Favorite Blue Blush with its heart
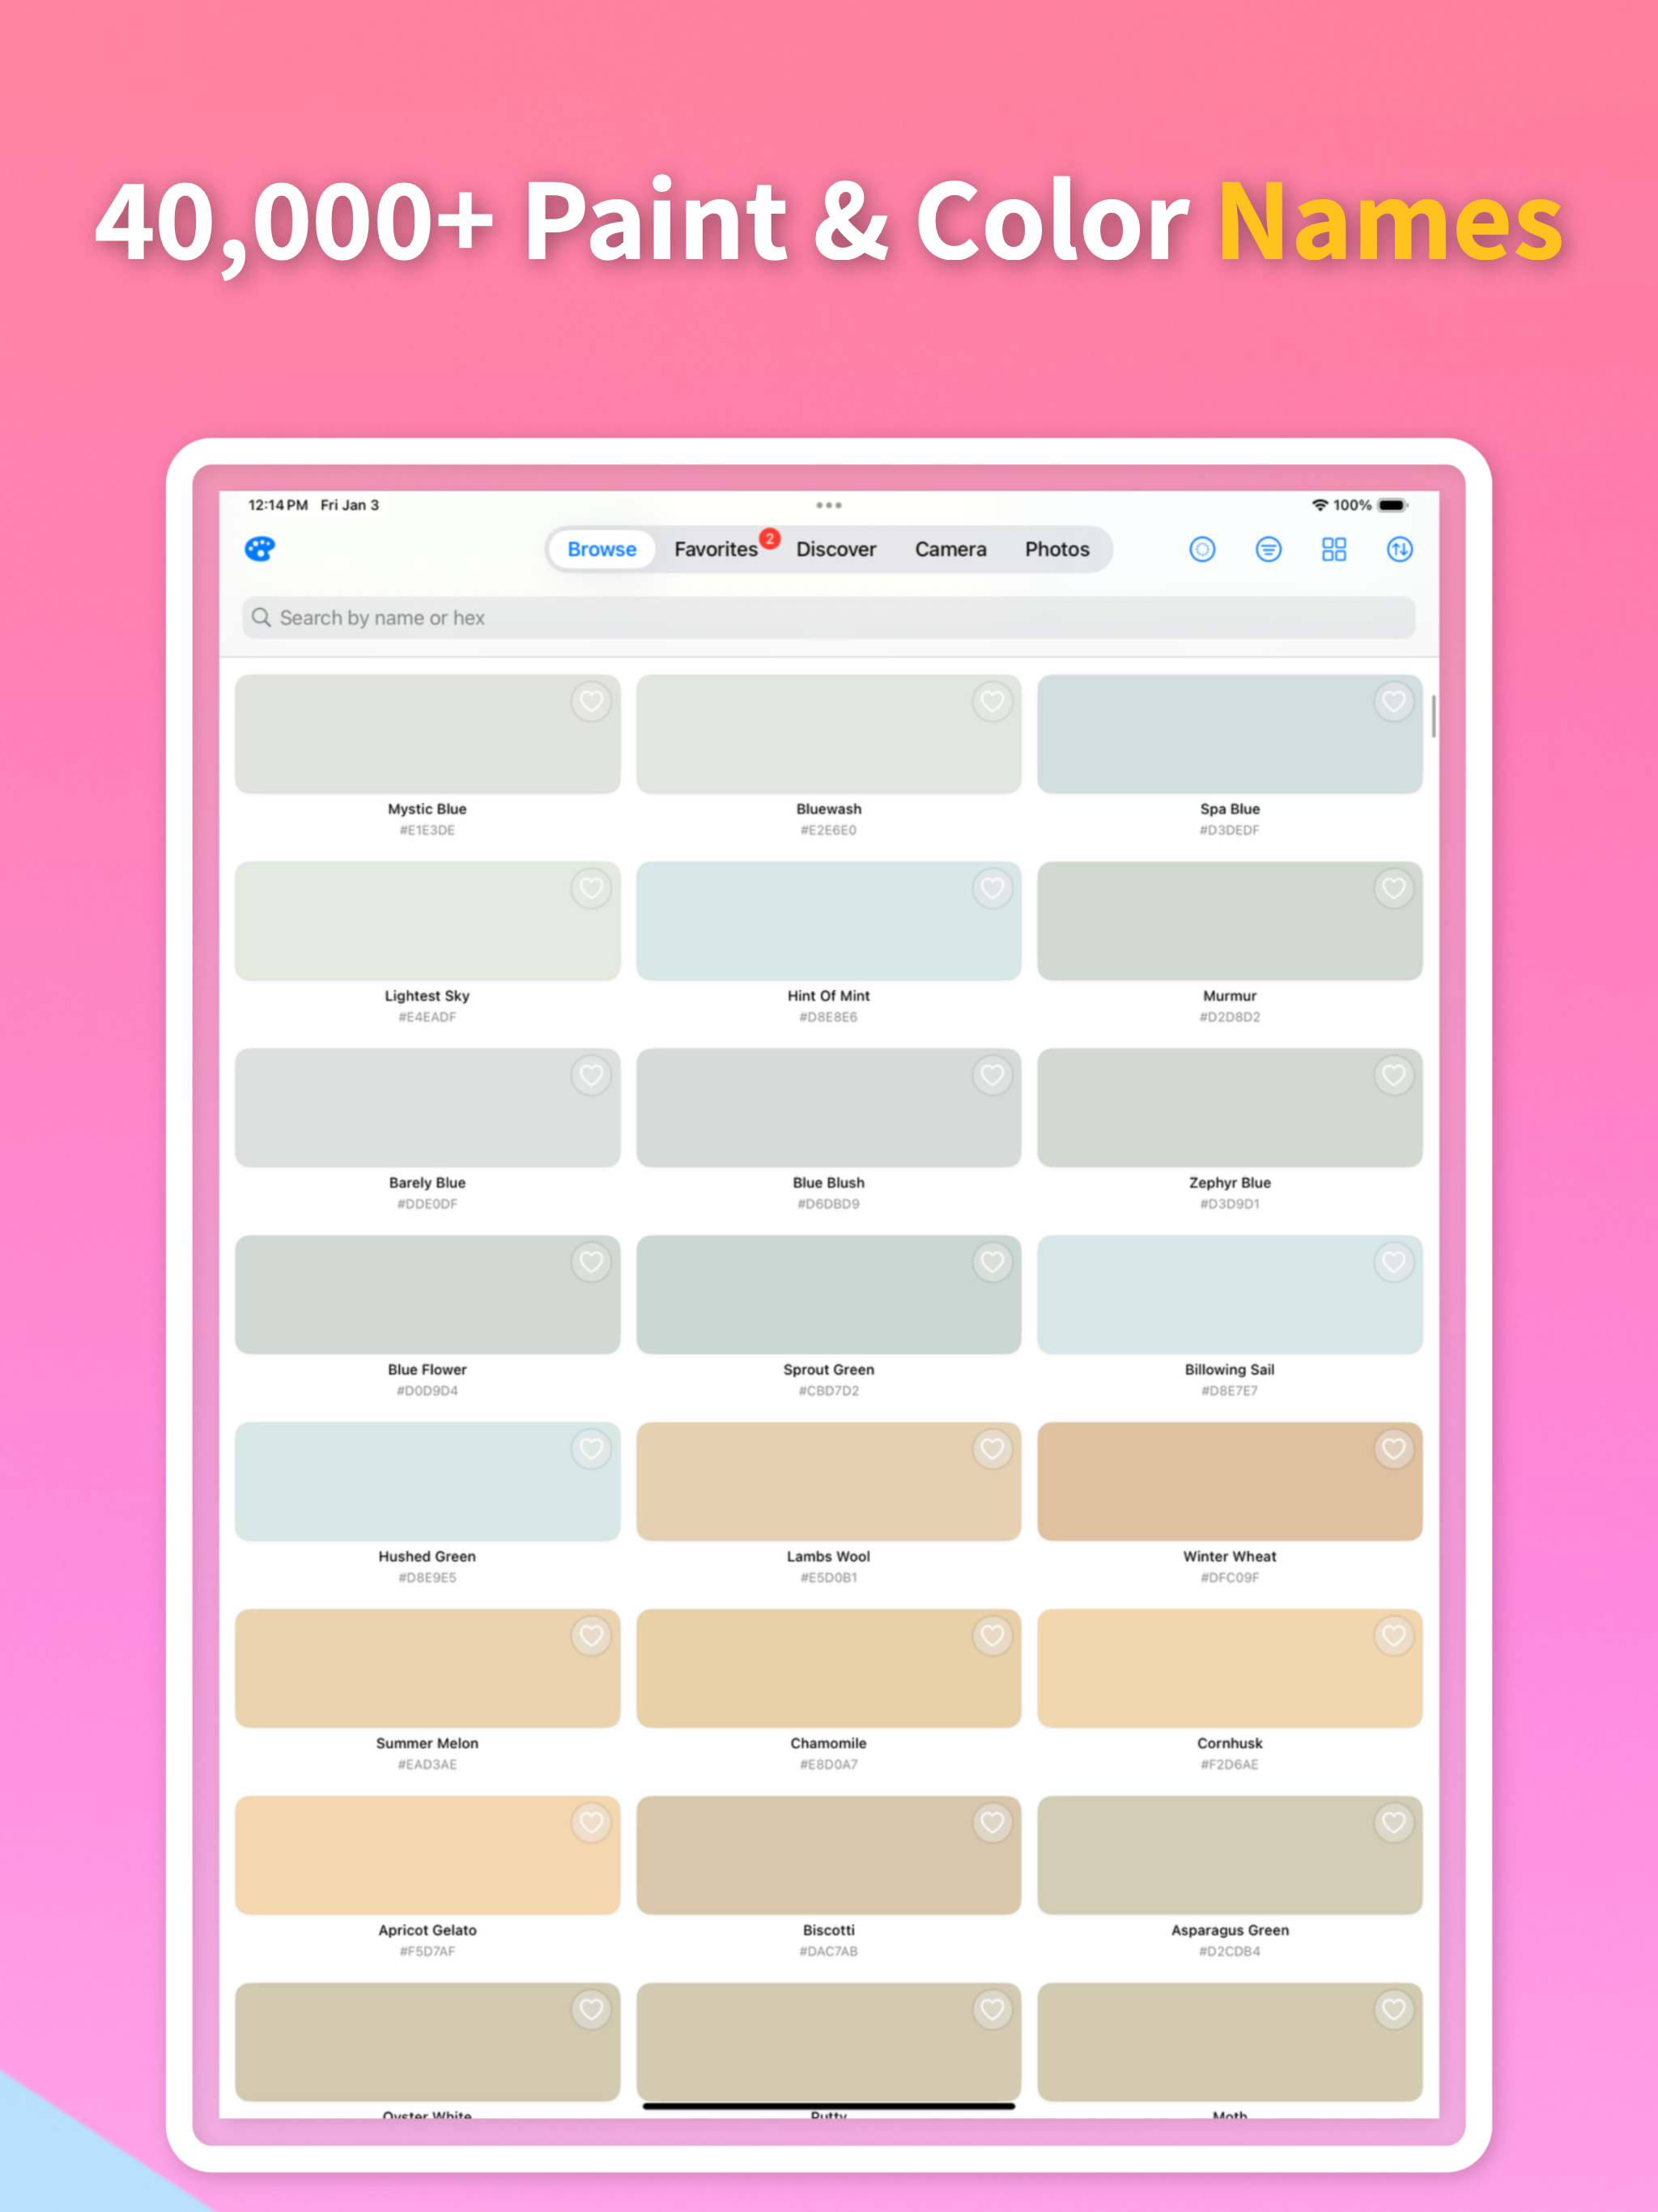 point(992,1075)
